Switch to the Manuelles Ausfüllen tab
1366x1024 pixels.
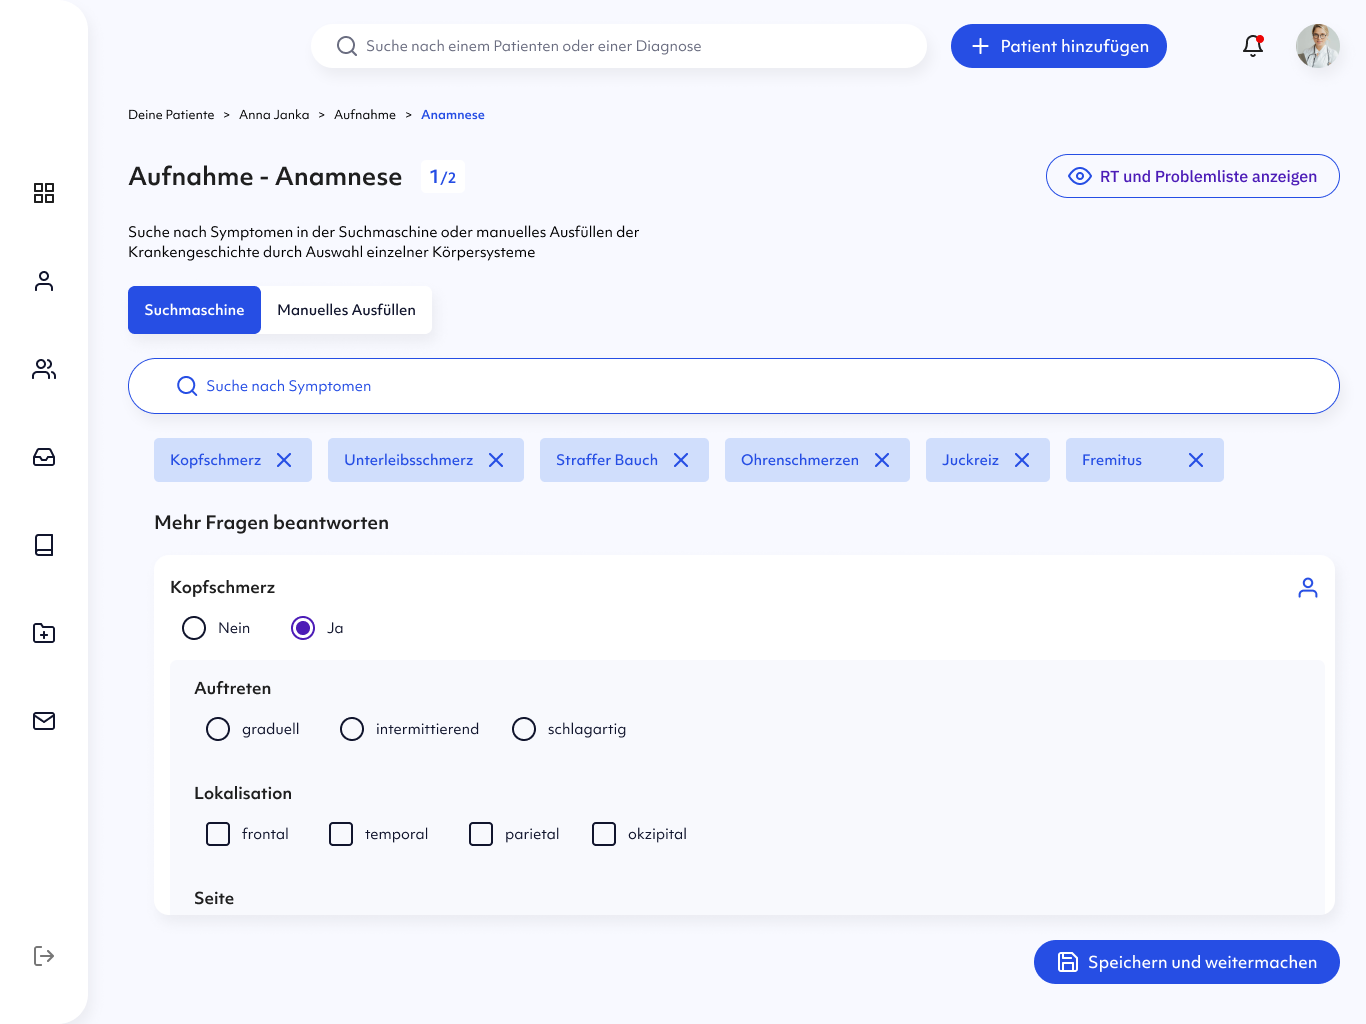pyautogui.click(x=346, y=310)
